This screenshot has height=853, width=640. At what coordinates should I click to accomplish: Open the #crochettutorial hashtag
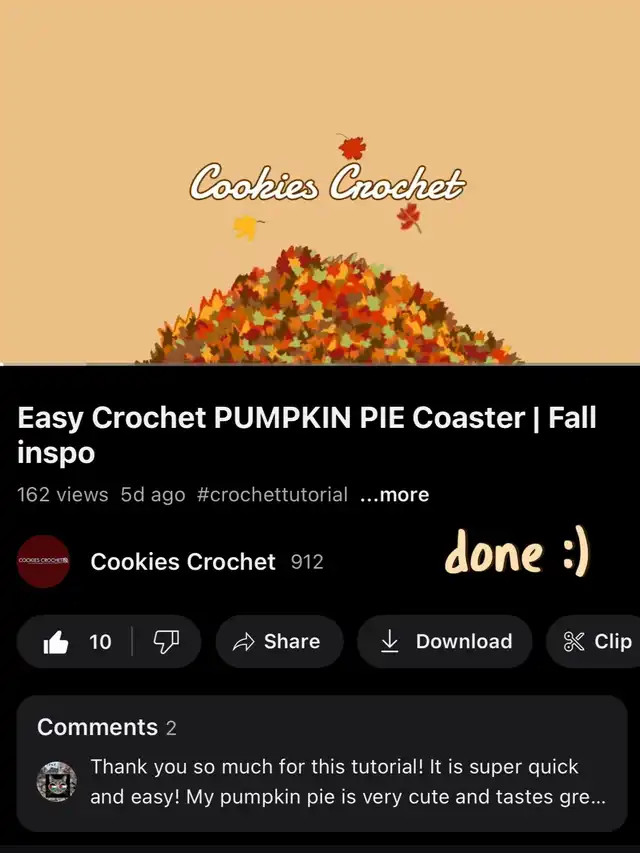[272, 495]
